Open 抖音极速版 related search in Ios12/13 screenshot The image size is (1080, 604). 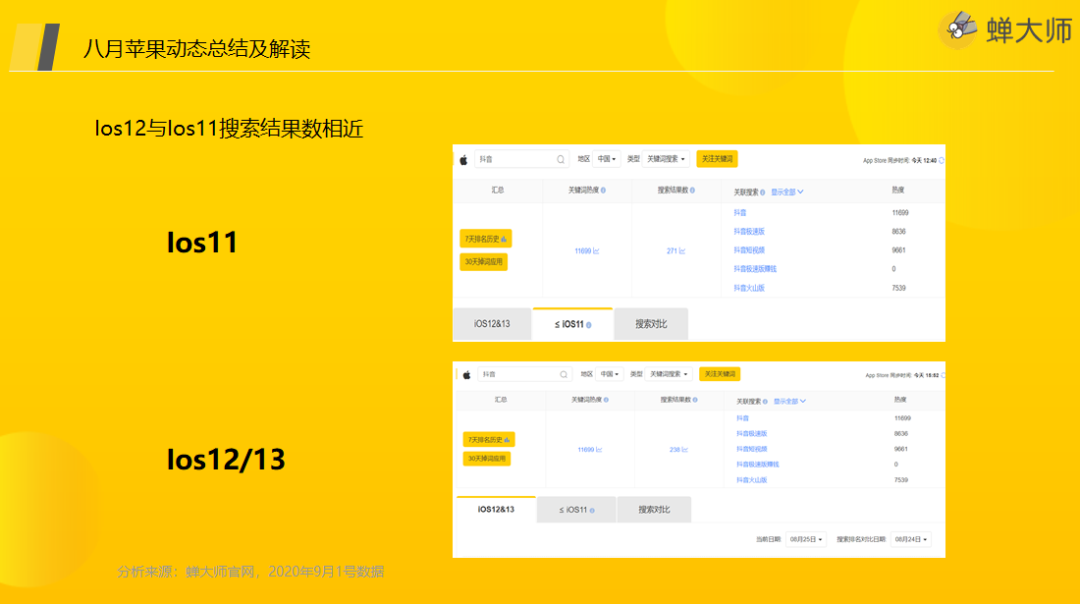coord(751,434)
